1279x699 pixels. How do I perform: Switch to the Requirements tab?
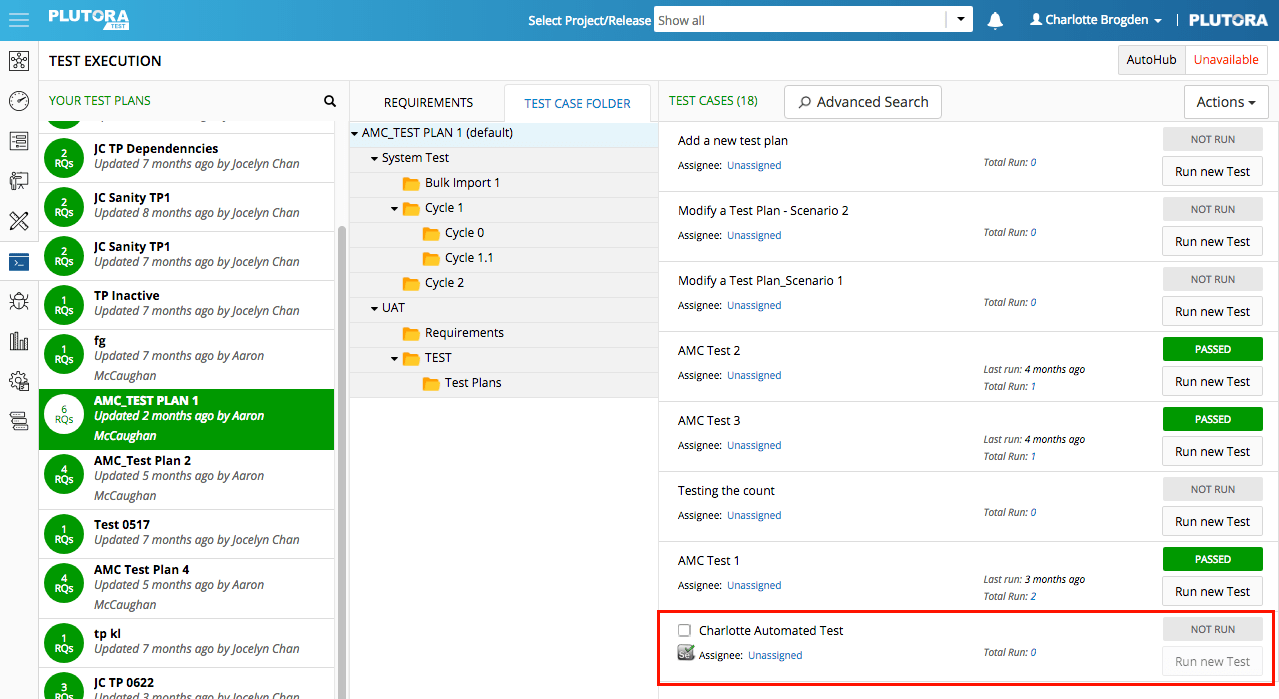point(428,101)
